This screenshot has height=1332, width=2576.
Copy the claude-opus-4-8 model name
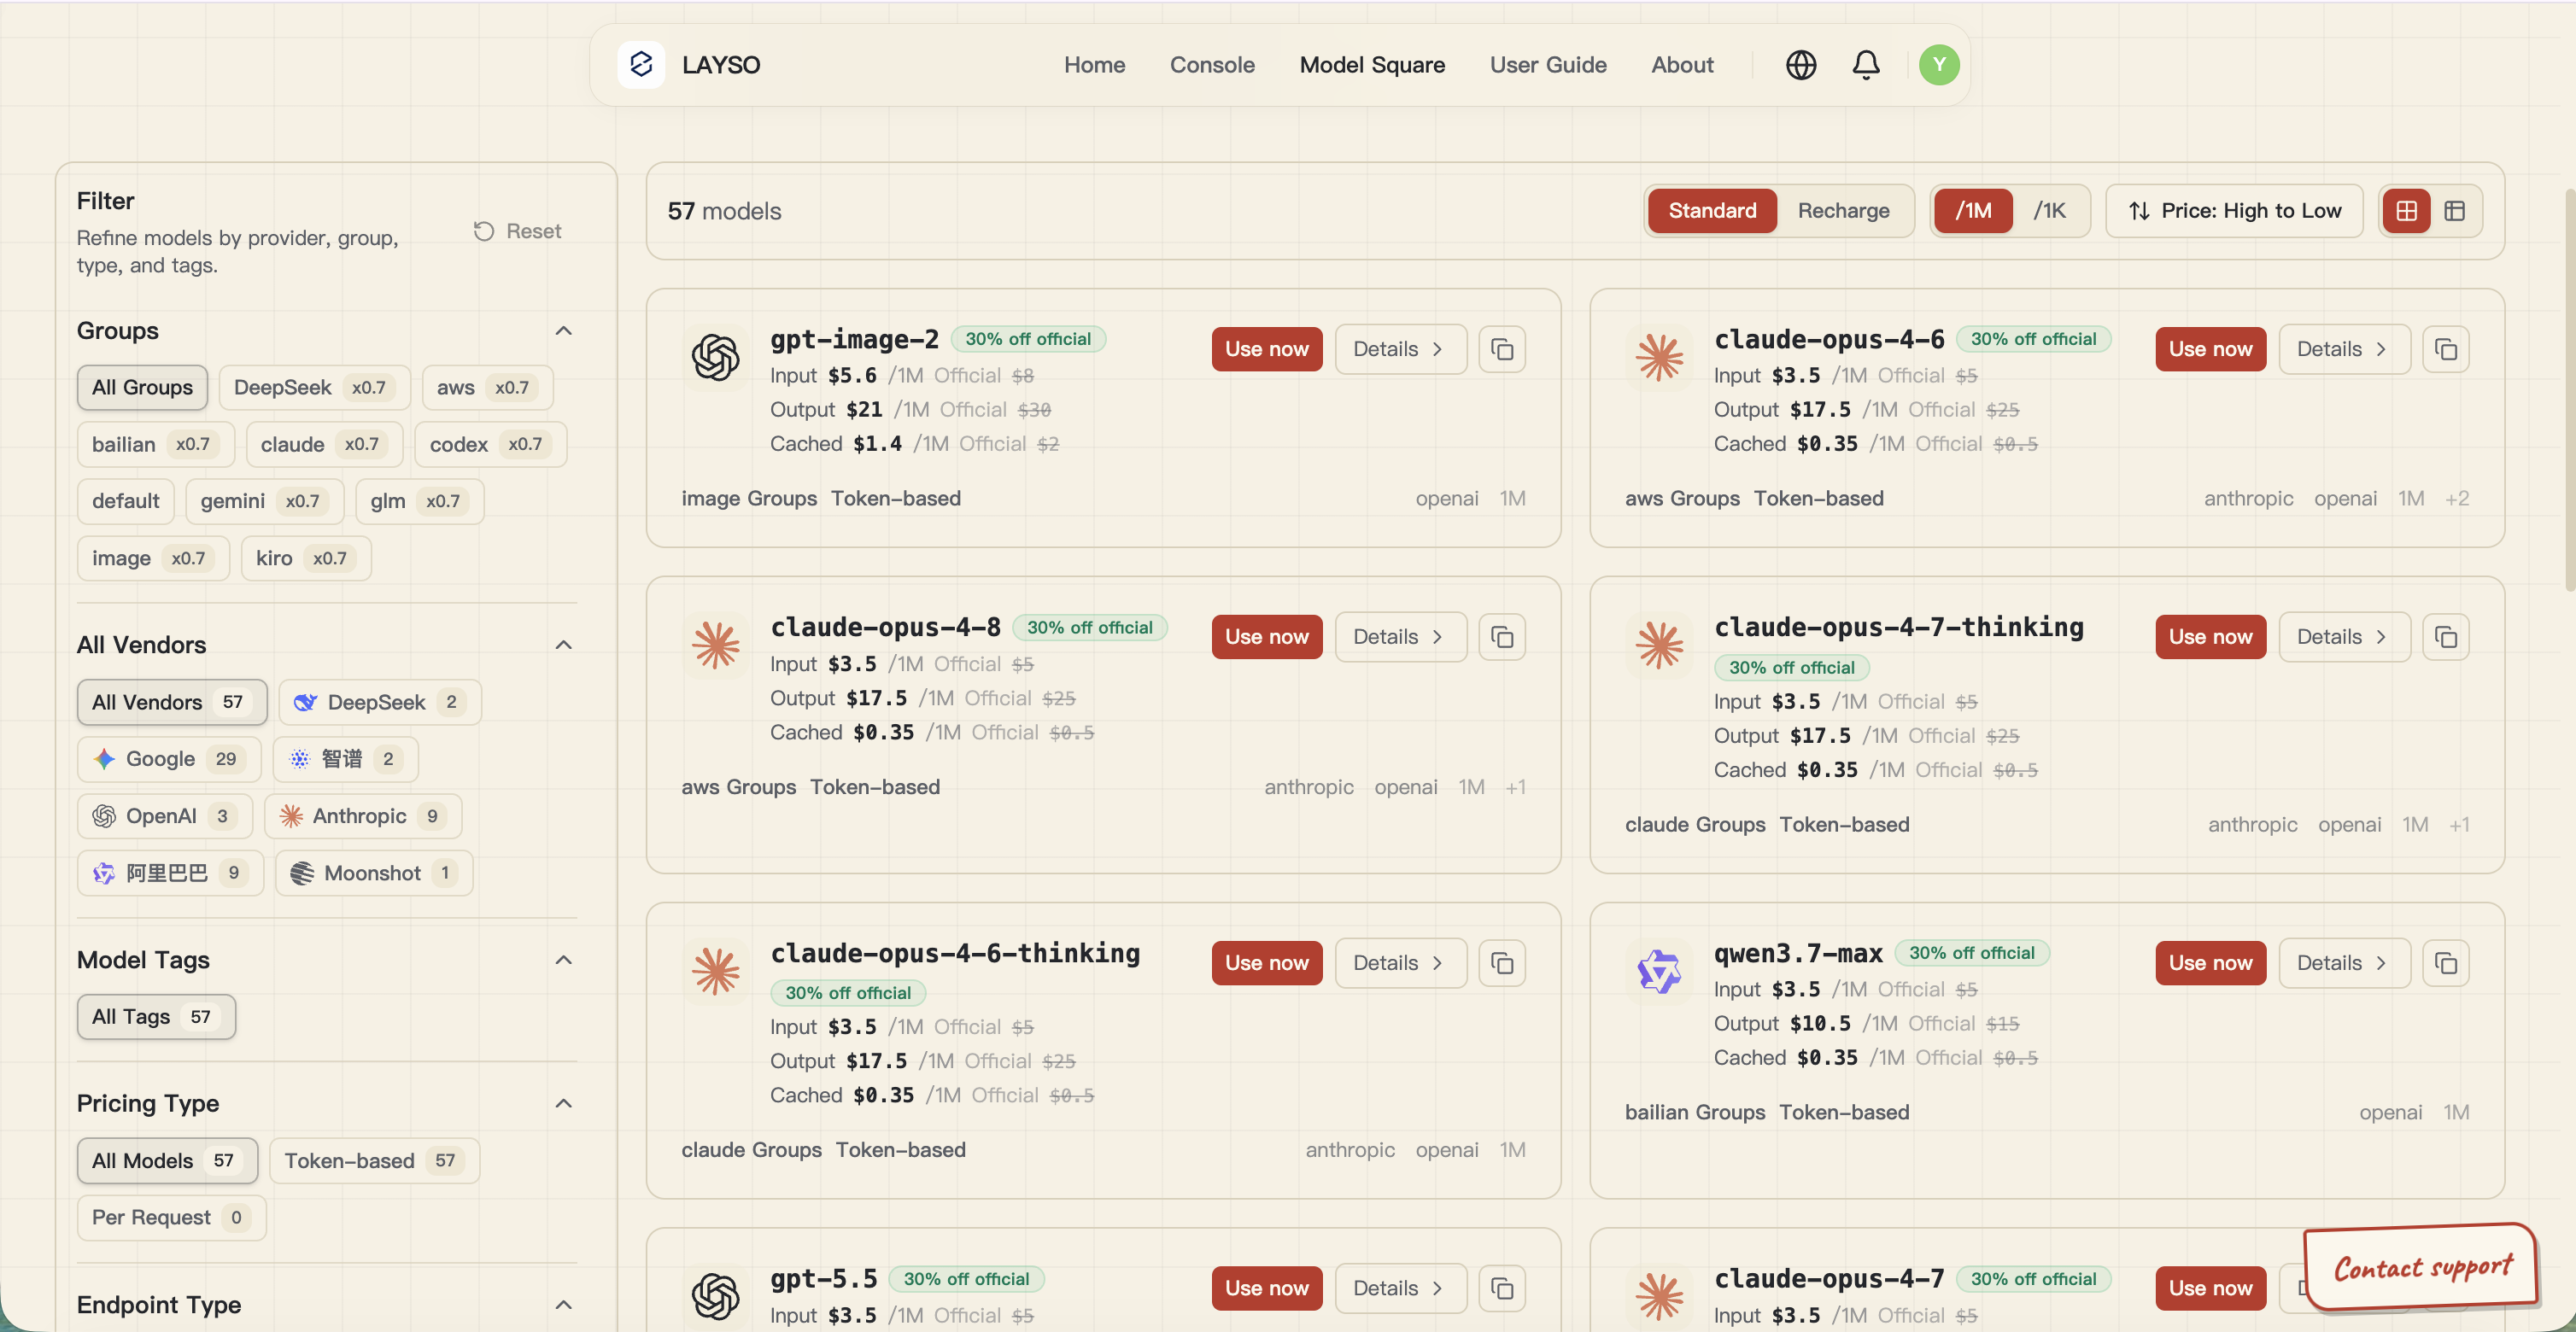tap(1502, 637)
